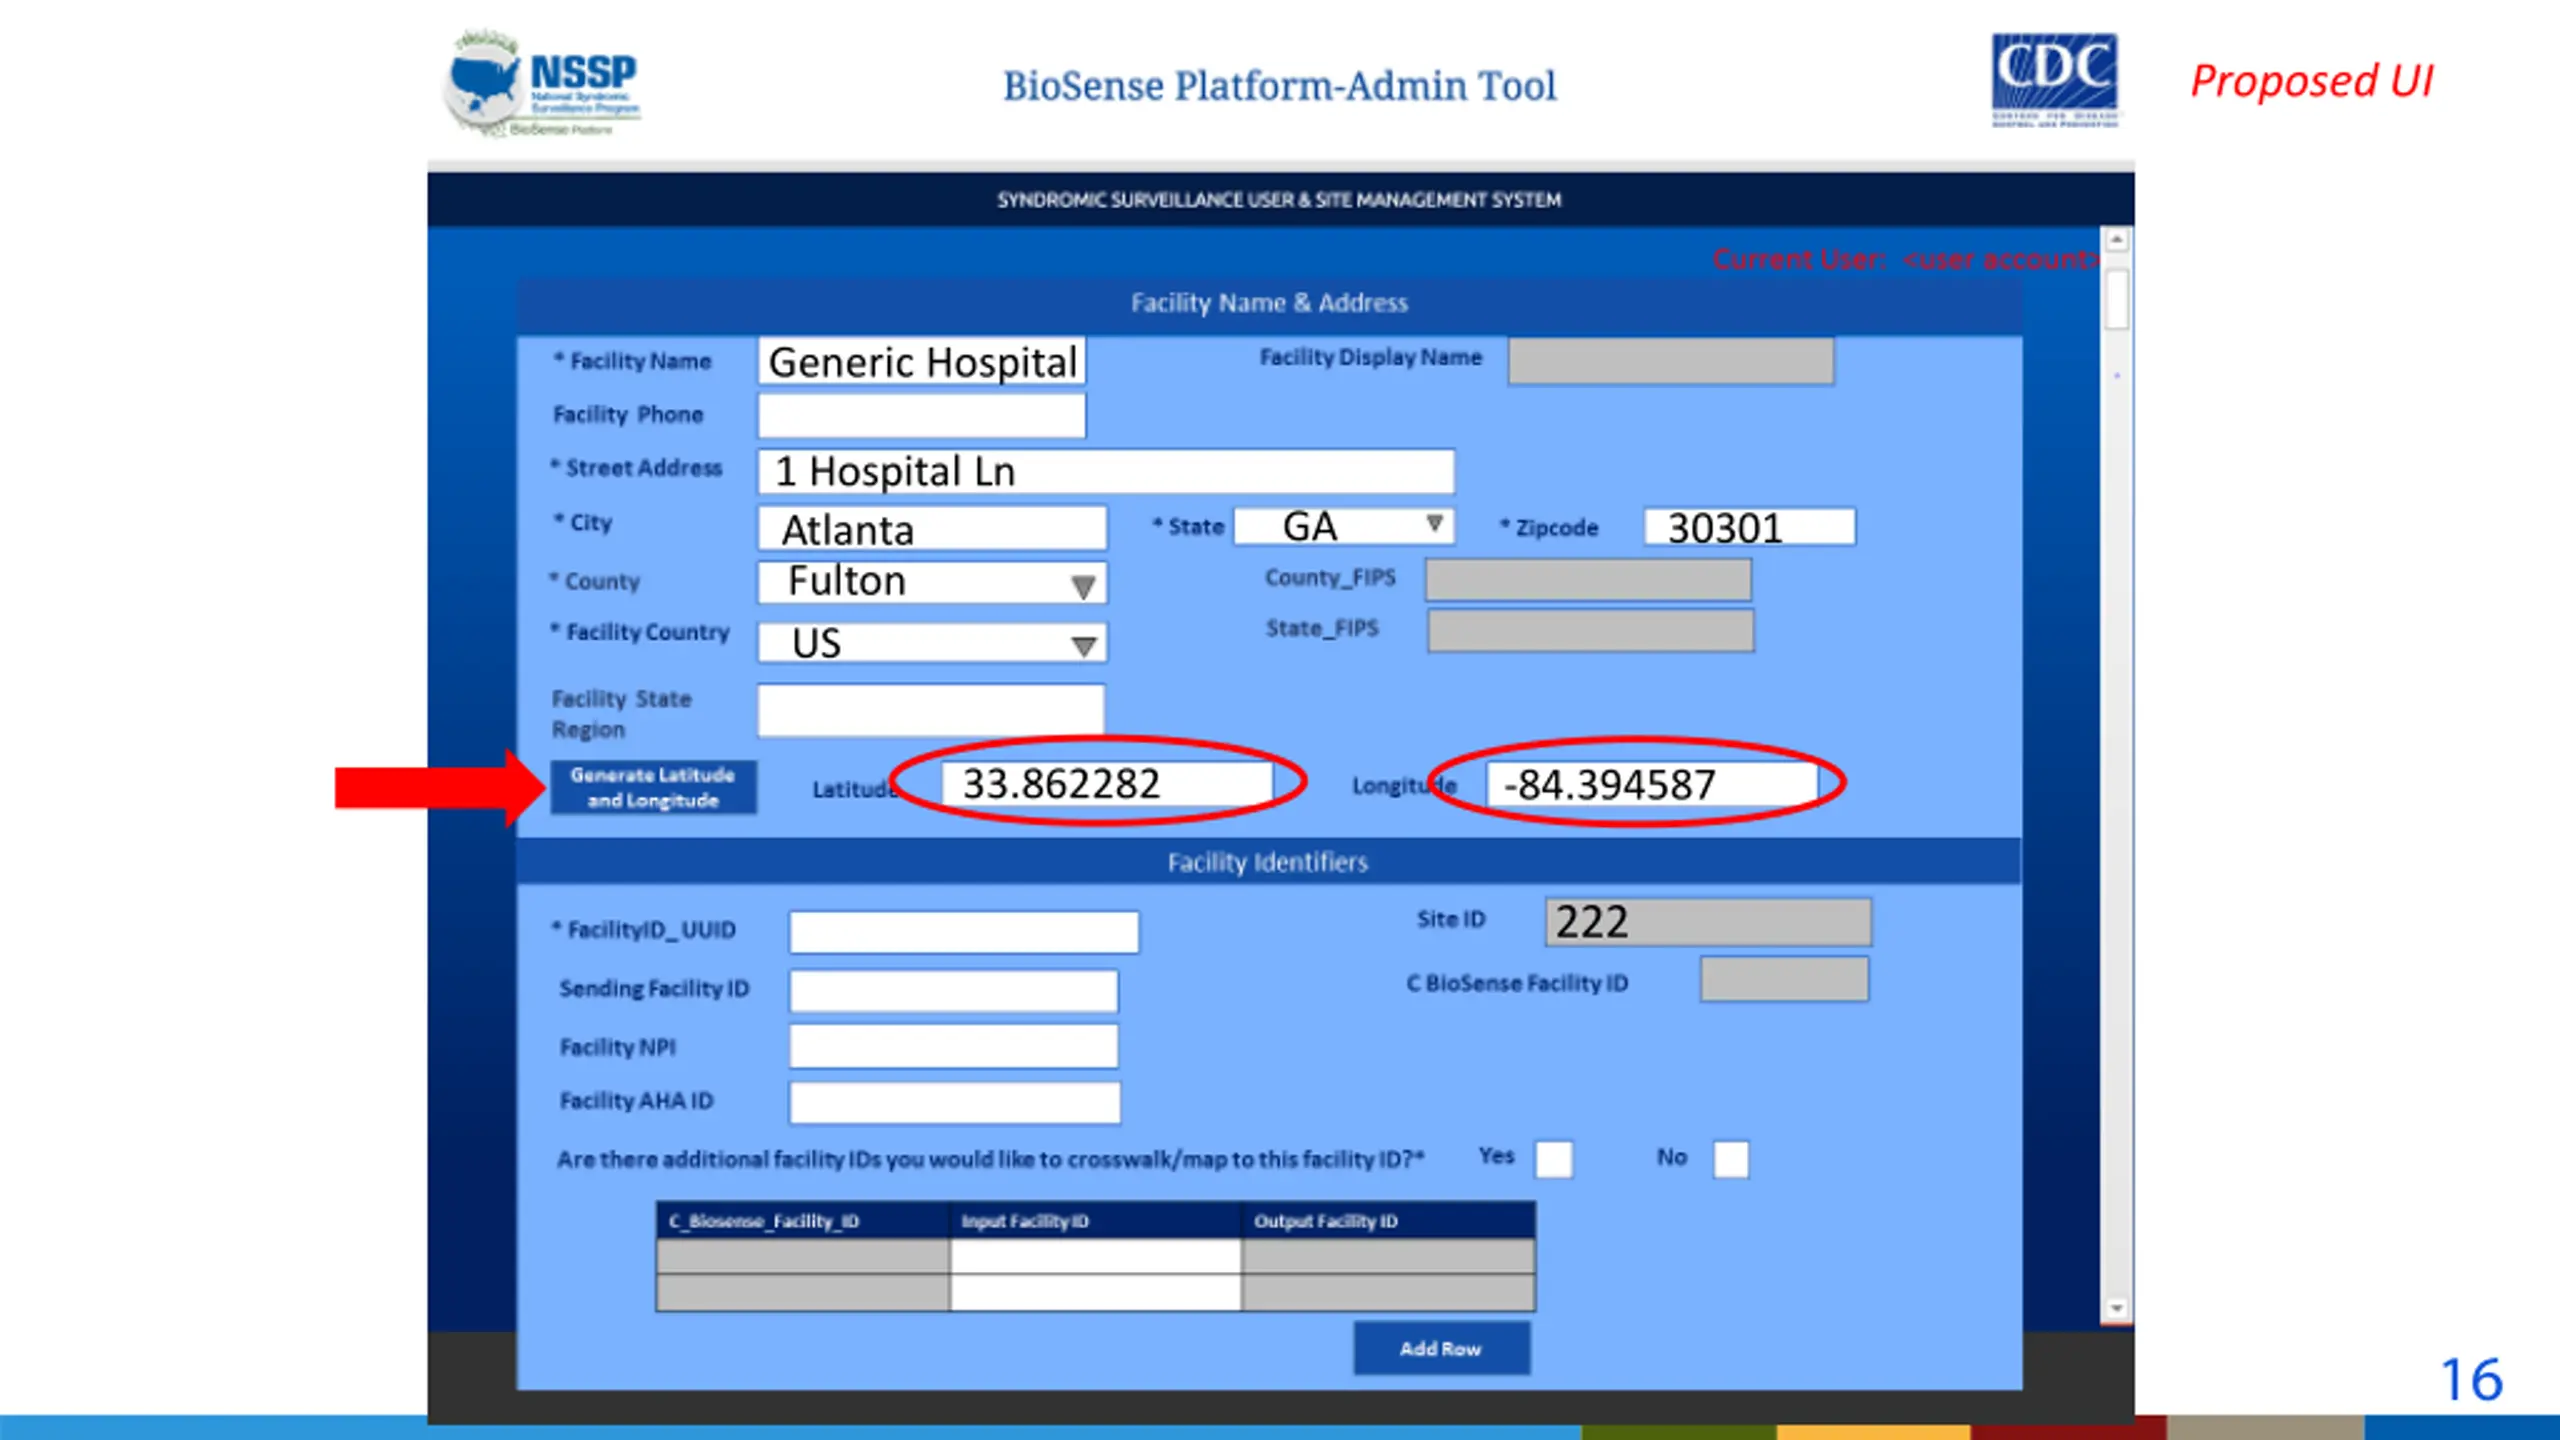Expand the County dropdown showing Fulton
Image resolution: width=2560 pixels, height=1440 pixels.
point(1082,585)
